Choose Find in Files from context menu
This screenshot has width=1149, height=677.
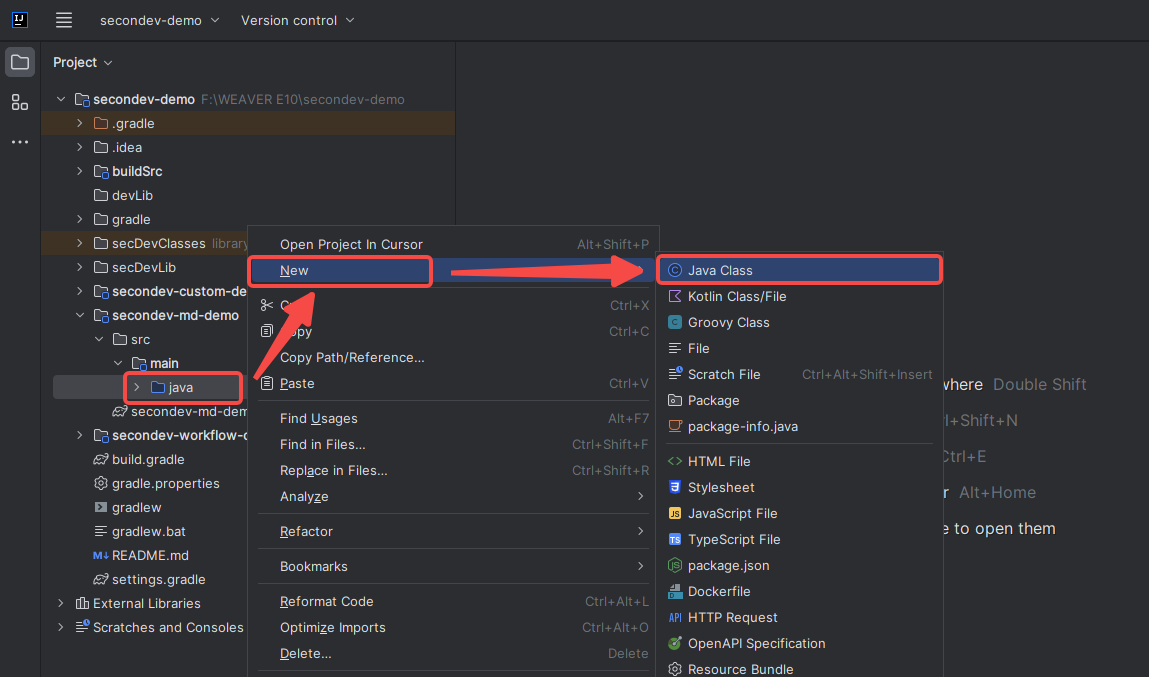tap(322, 444)
